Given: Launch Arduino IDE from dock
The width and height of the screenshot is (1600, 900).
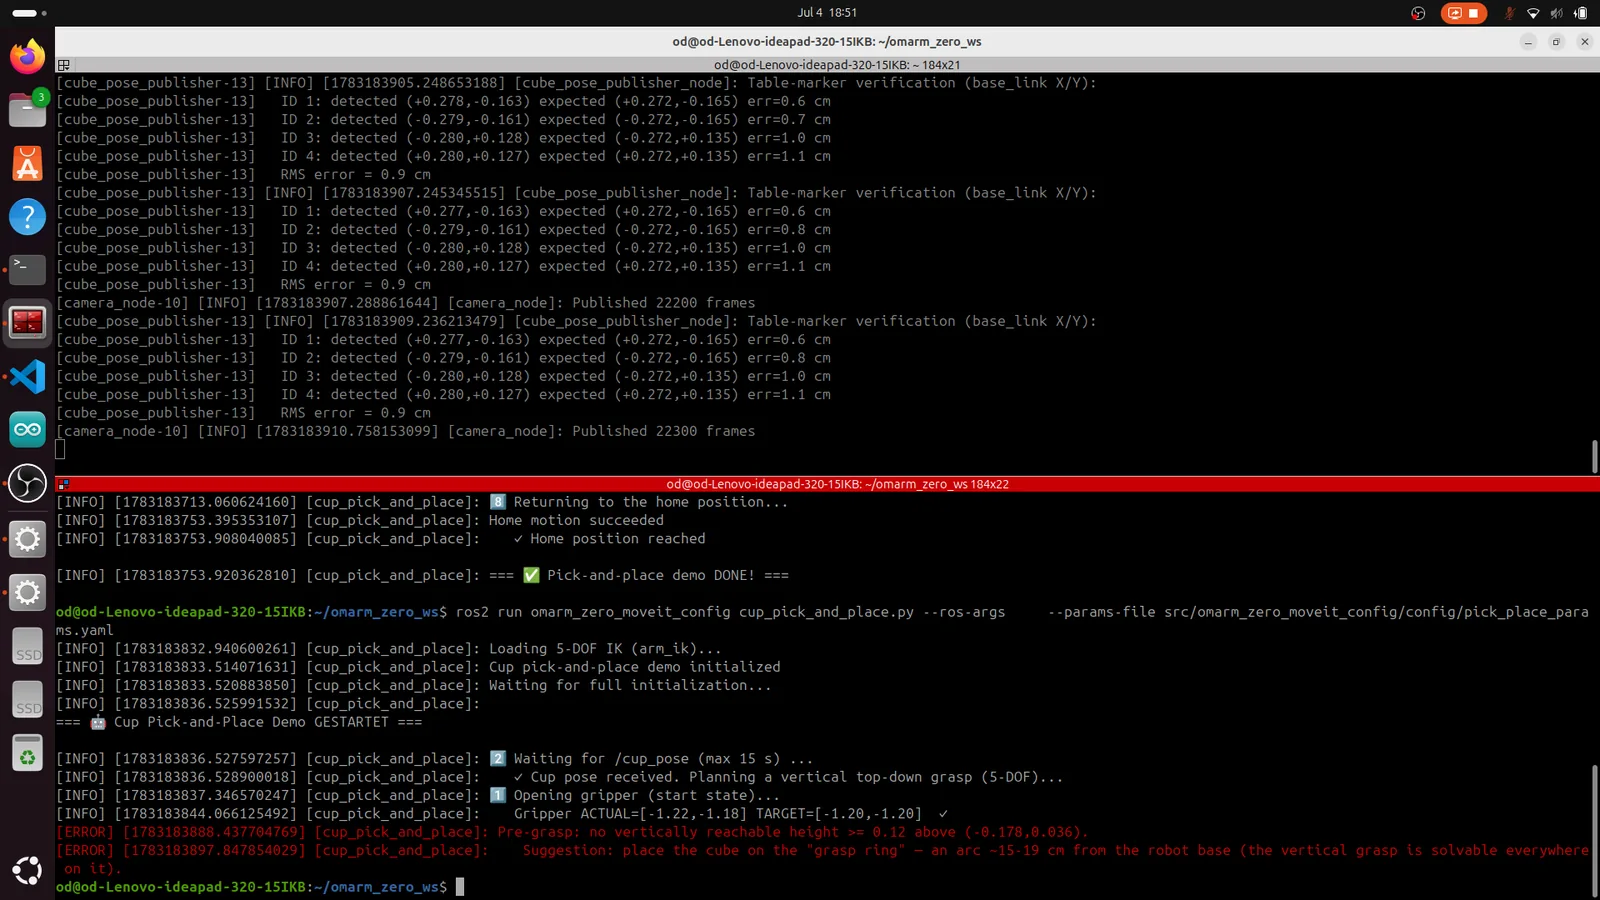Looking at the screenshot, I should click(x=27, y=430).
